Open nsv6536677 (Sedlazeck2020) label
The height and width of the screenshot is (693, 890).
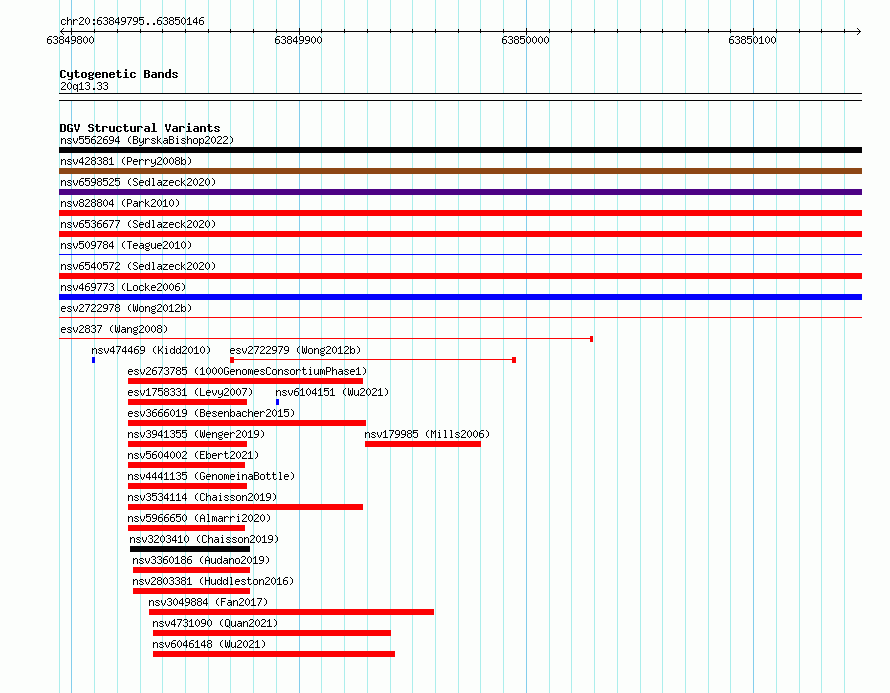point(138,224)
